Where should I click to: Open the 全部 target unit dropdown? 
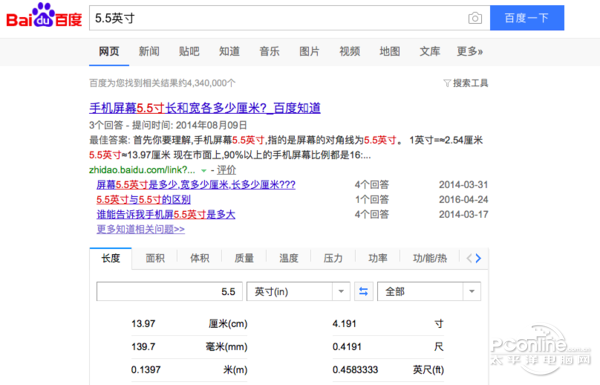(429, 292)
